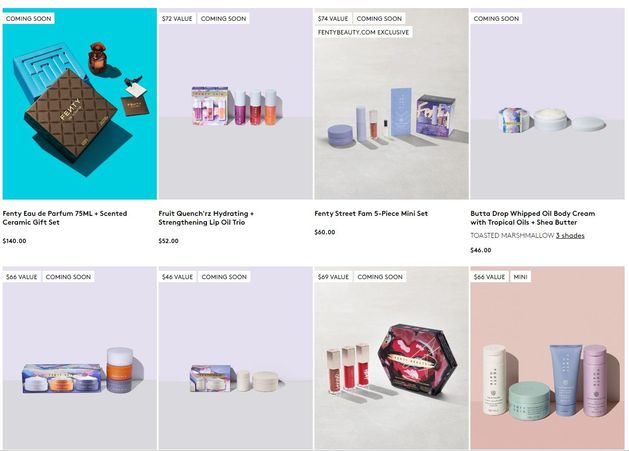Click the $74 VALUE badge
The height and width of the screenshot is (451, 629).
click(x=333, y=18)
